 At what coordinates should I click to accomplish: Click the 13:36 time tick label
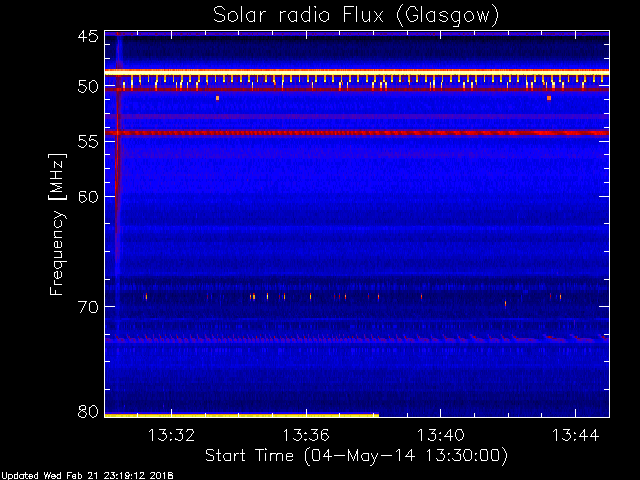click(306, 435)
